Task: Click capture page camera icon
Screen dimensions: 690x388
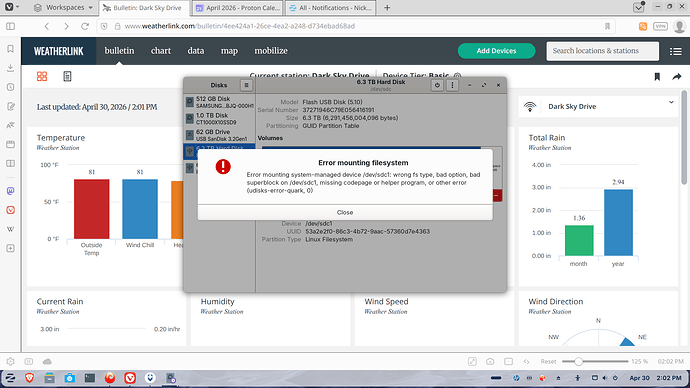Action: pyautogui.click(x=490, y=361)
